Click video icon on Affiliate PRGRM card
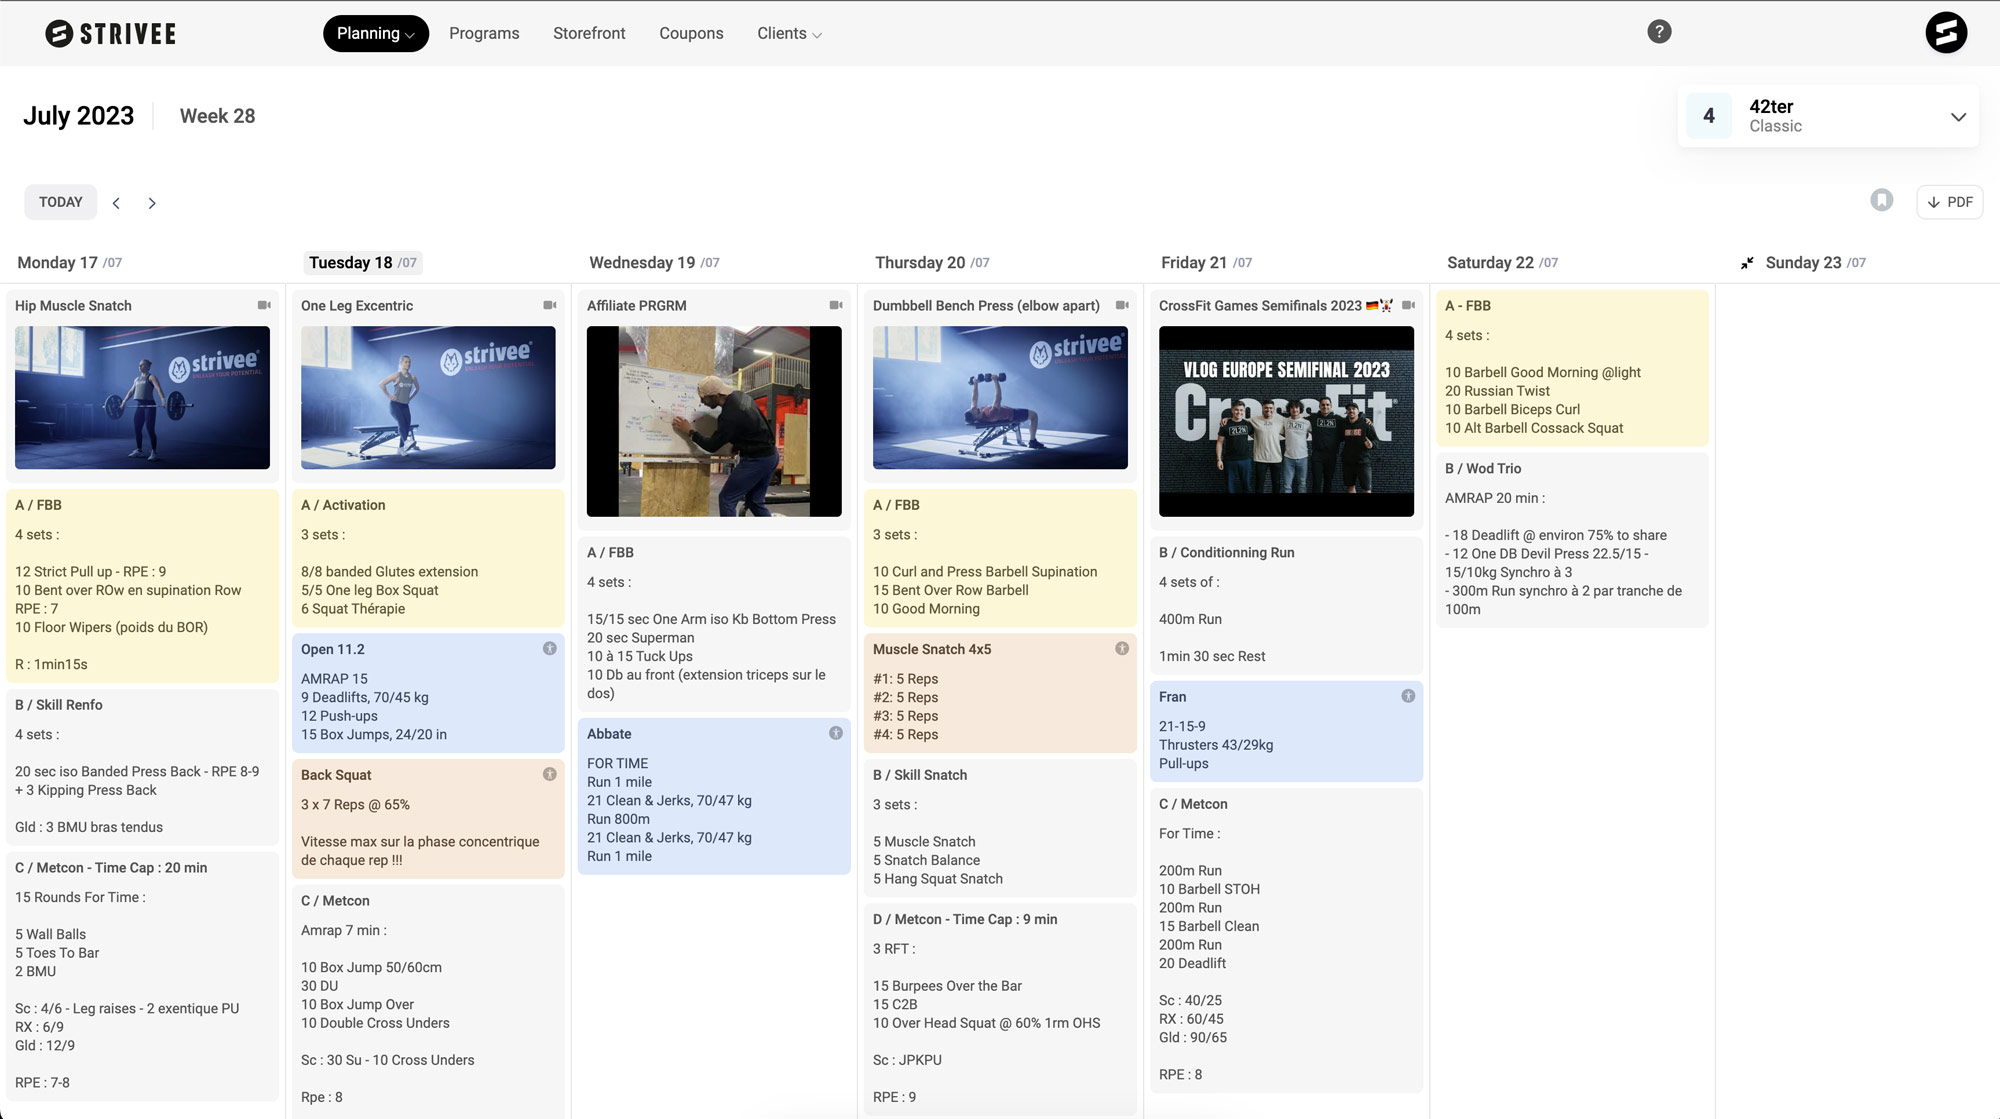The width and height of the screenshot is (2000, 1119). pyautogui.click(x=836, y=305)
